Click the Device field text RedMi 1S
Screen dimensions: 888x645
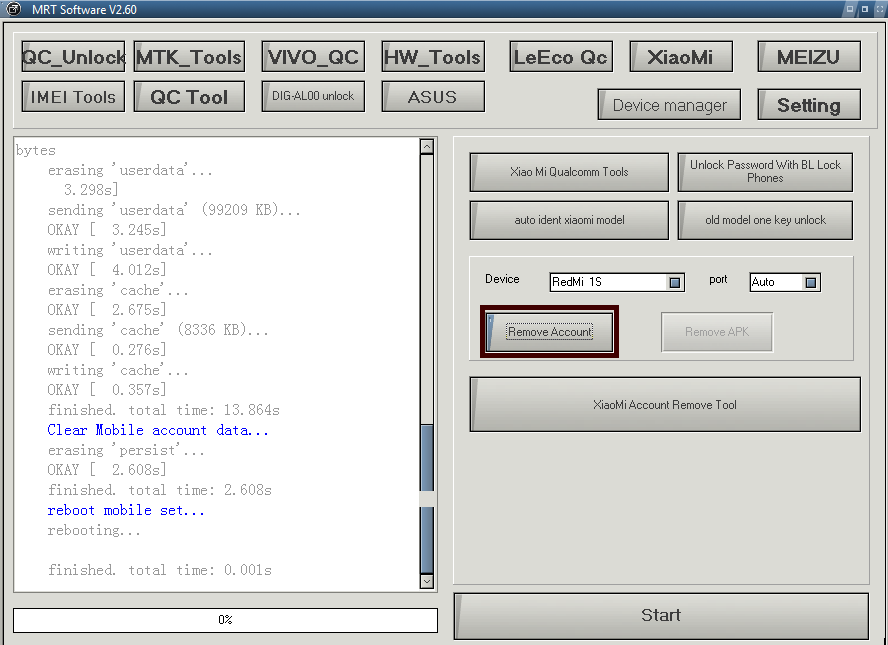tap(577, 282)
